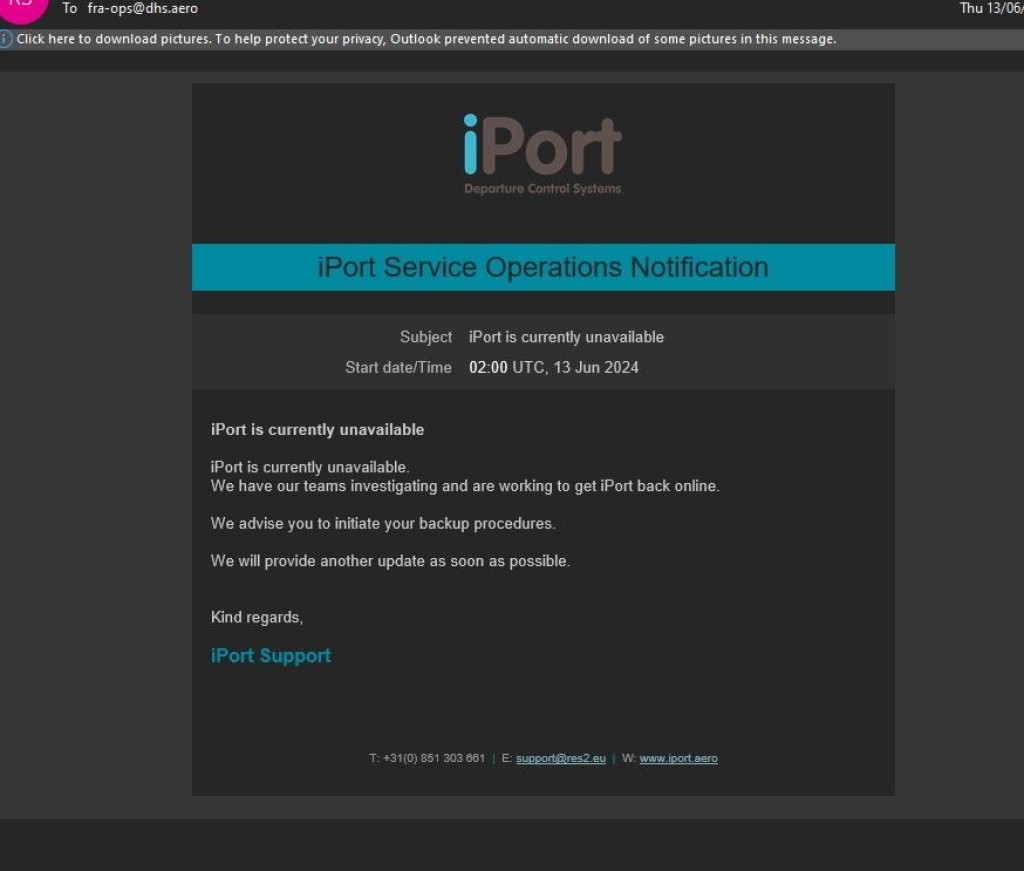The width and height of the screenshot is (1024, 871).
Task: Click the received date Thu 13/06
Action: 990,8
